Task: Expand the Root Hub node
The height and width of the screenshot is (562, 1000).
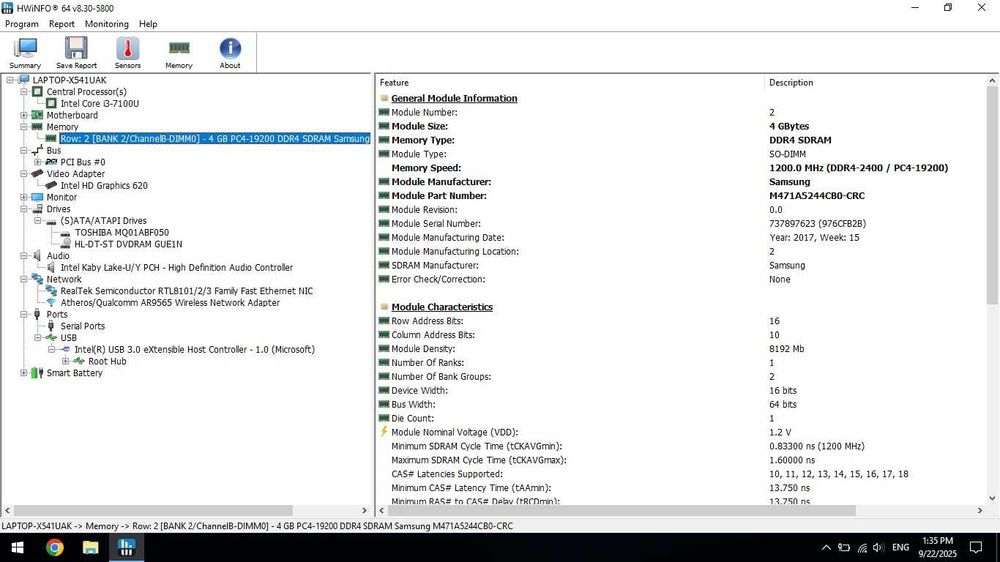Action: 66,361
